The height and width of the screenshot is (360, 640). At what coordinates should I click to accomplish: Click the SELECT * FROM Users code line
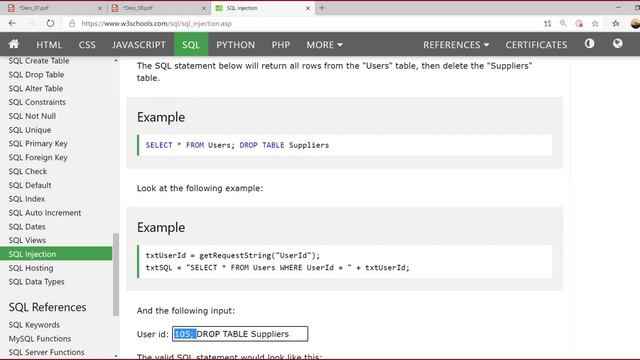(237, 145)
